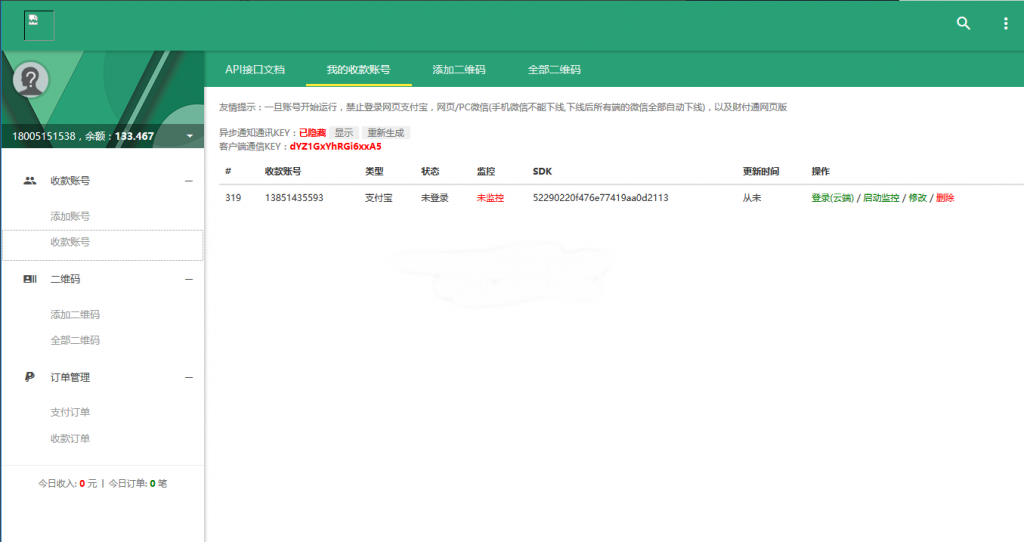
Task: Click the red 删除 link
Action: (x=945, y=198)
